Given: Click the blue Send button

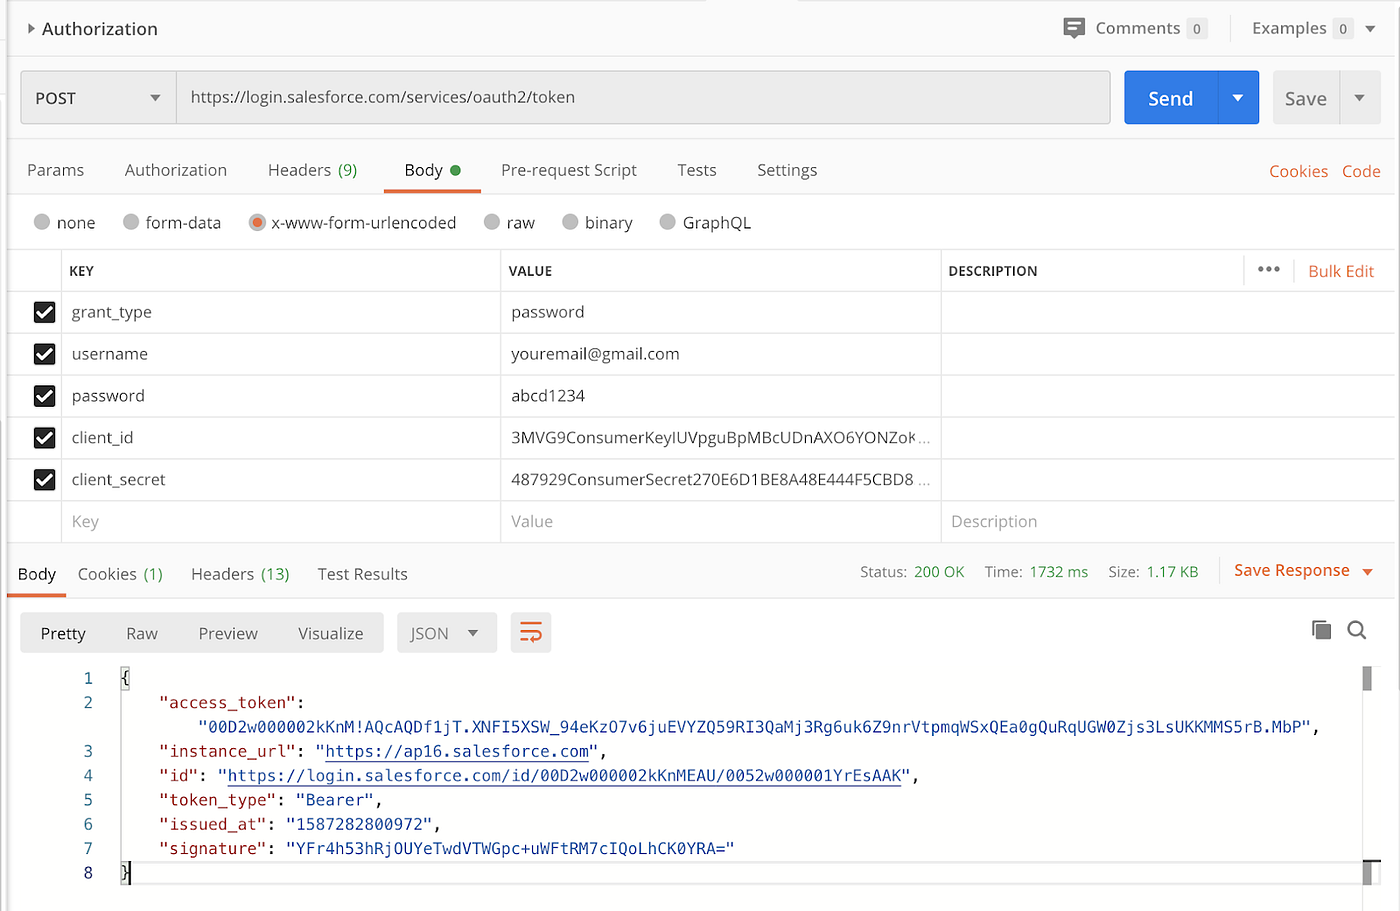Looking at the screenshot, I should pyautogui.click(x=1171, y=98).
